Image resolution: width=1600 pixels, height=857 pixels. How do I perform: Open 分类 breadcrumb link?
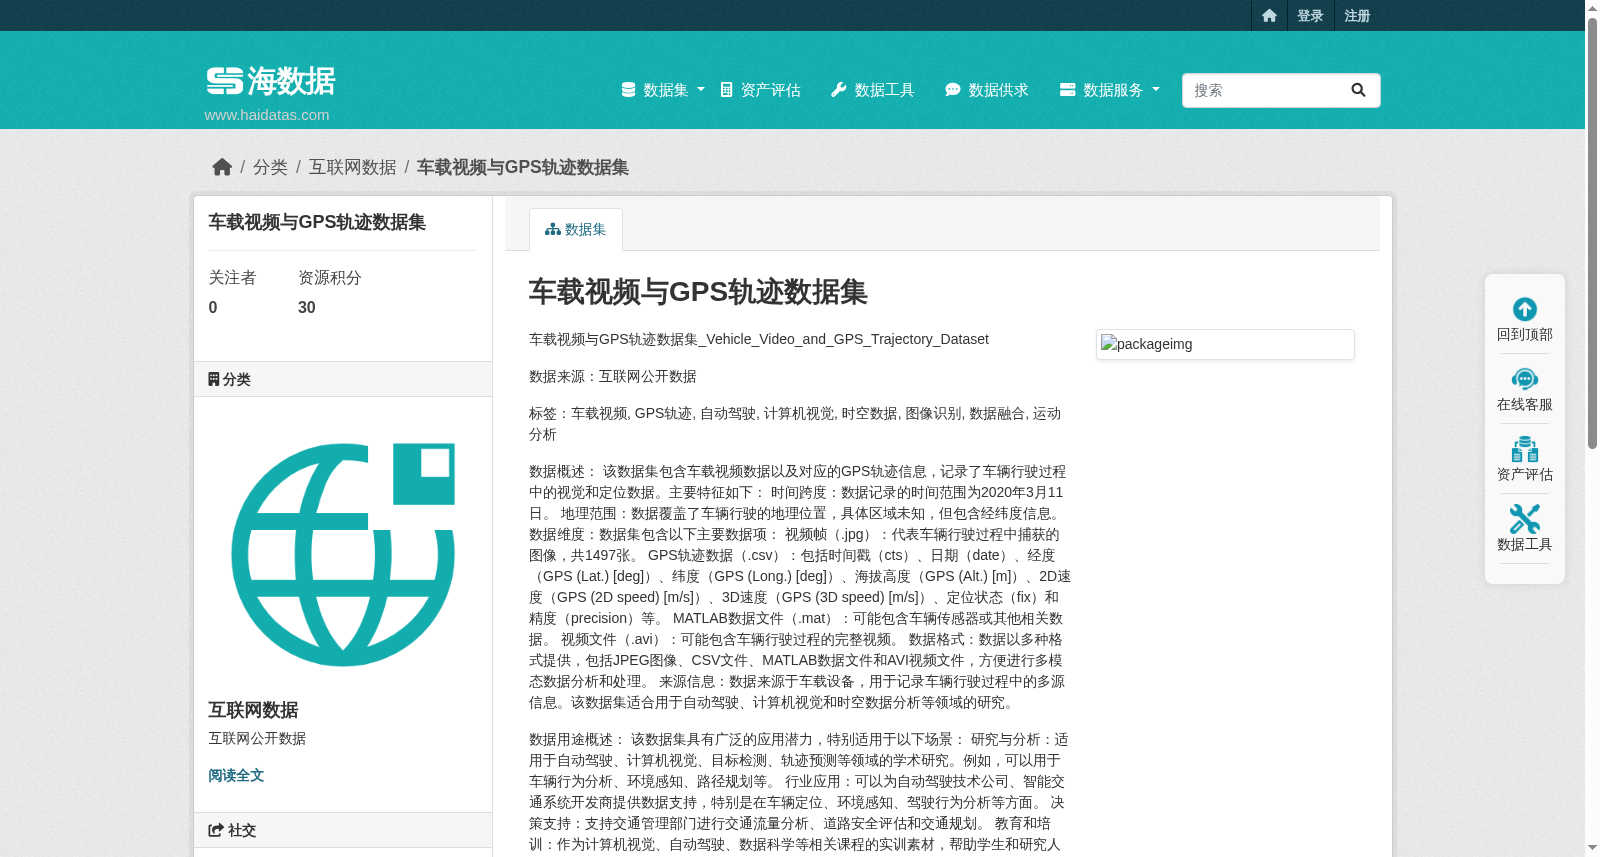coord(270,167)
